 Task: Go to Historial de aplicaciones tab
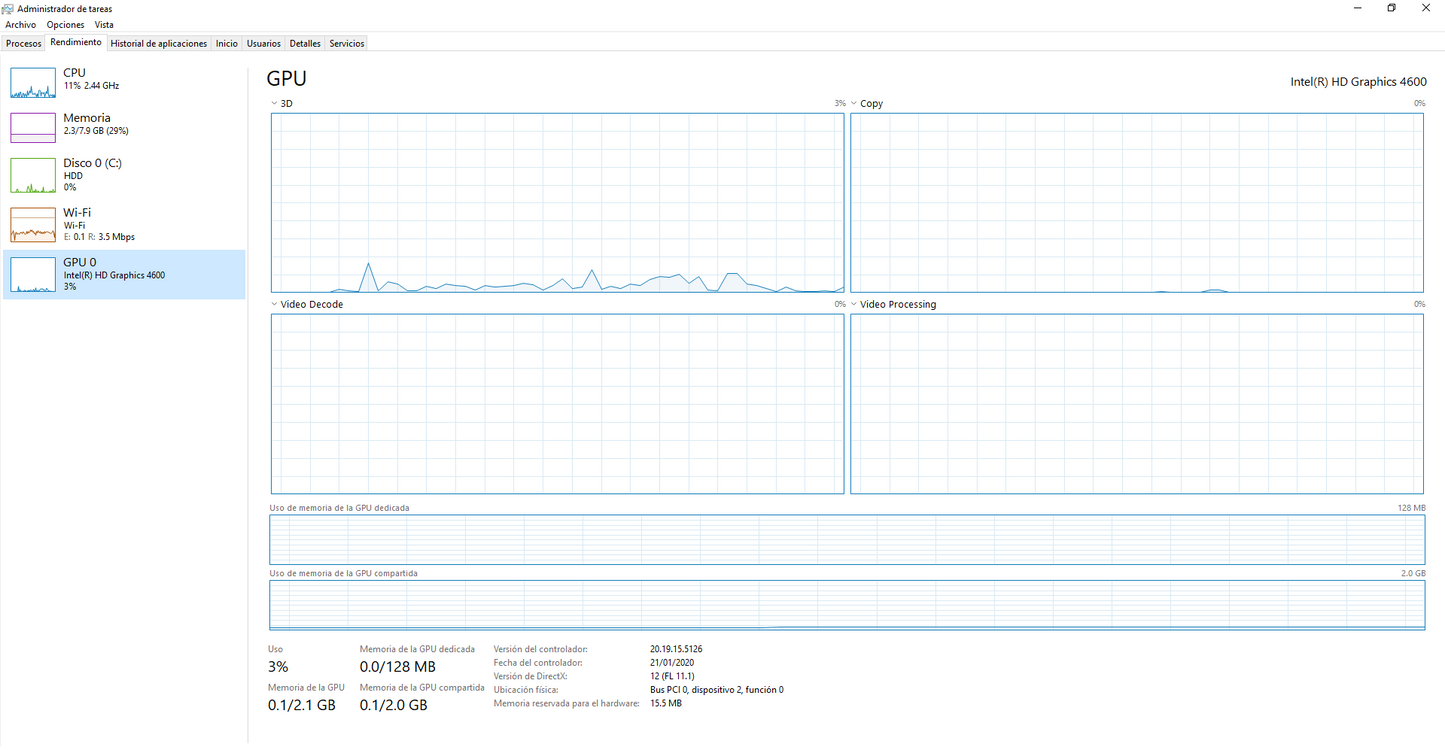159,44
